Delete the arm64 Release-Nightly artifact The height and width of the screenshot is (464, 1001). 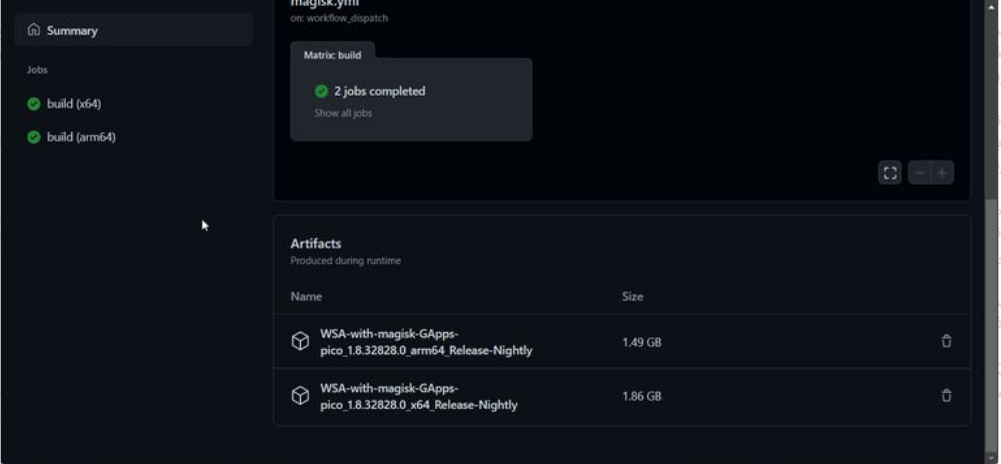946,341
